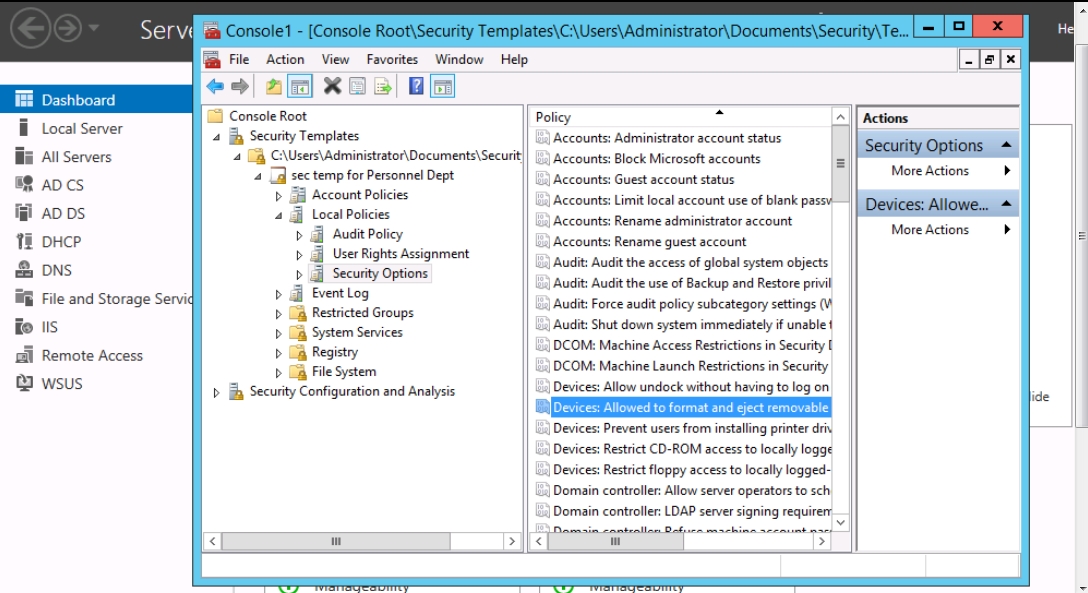Click the Up One Level folder icon
The image size is (1088, 593).
pyautogui.click(x=274, y=87)
